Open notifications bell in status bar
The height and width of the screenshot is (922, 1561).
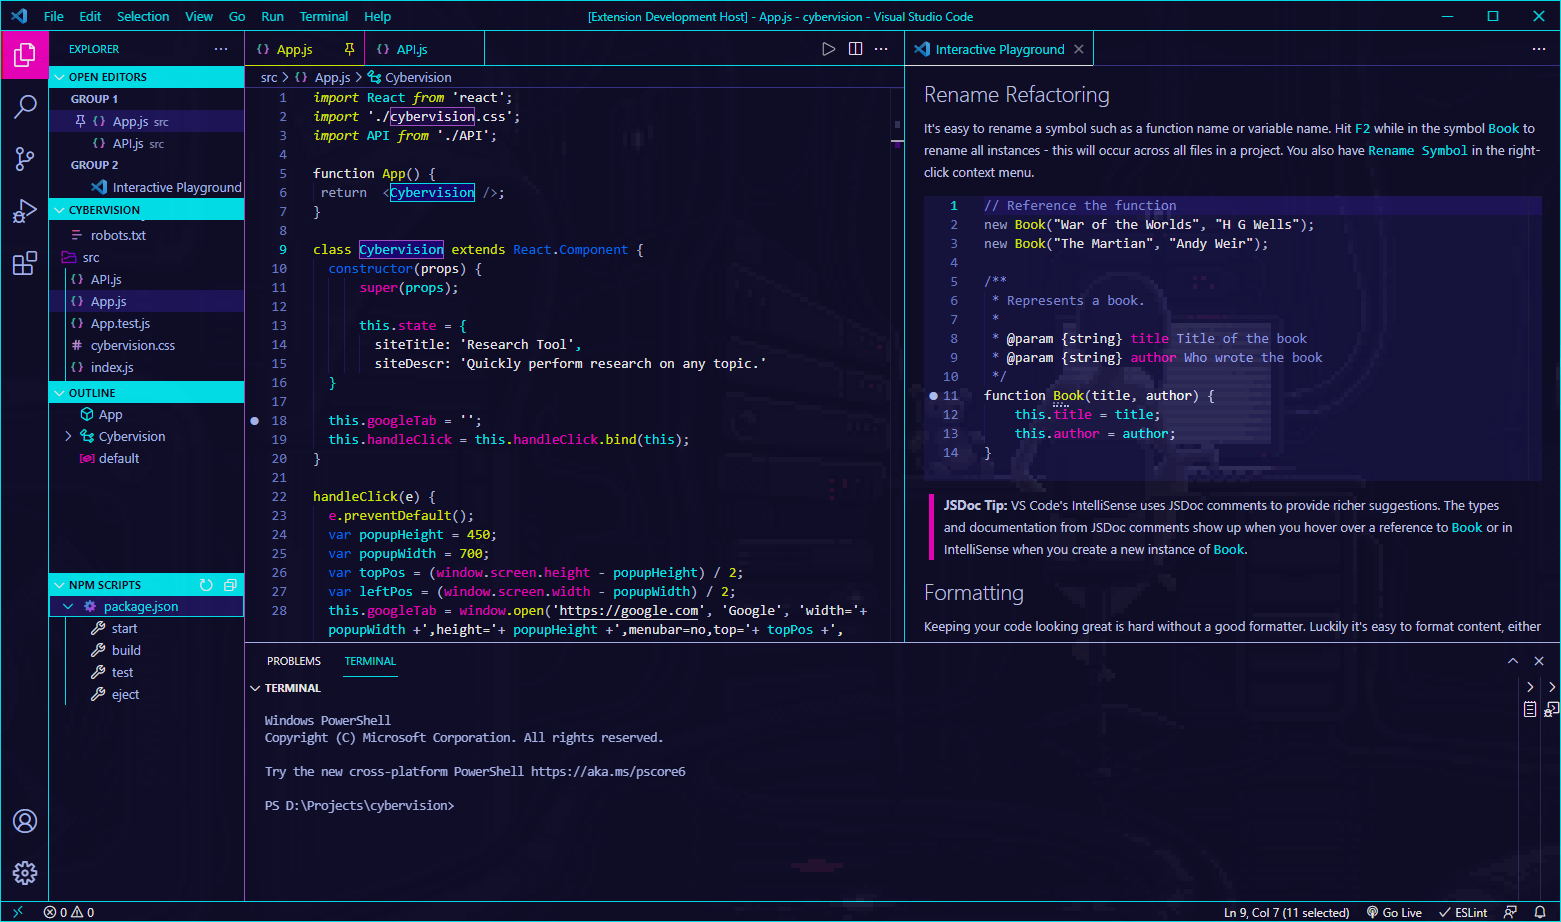pyautogui.click(x=1540, y=912)
